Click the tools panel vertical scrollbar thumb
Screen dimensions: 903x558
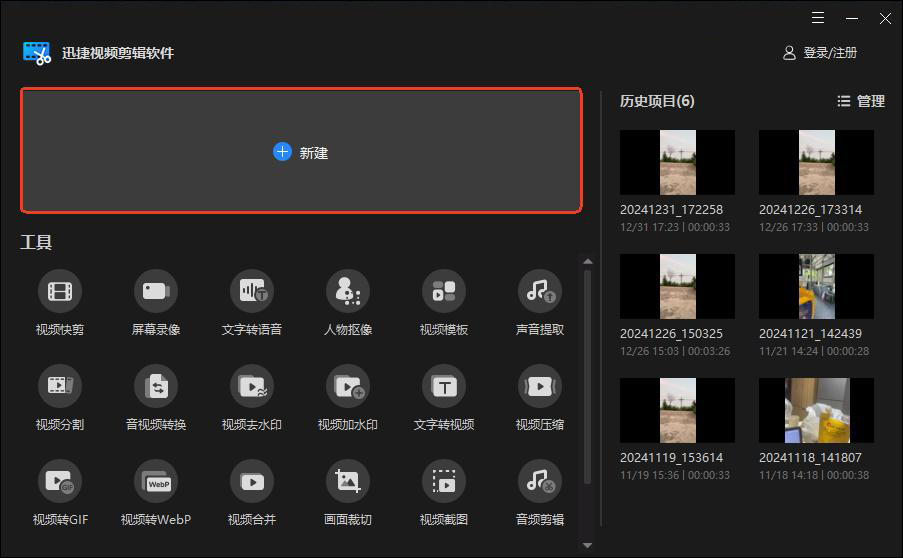point(587,377)
